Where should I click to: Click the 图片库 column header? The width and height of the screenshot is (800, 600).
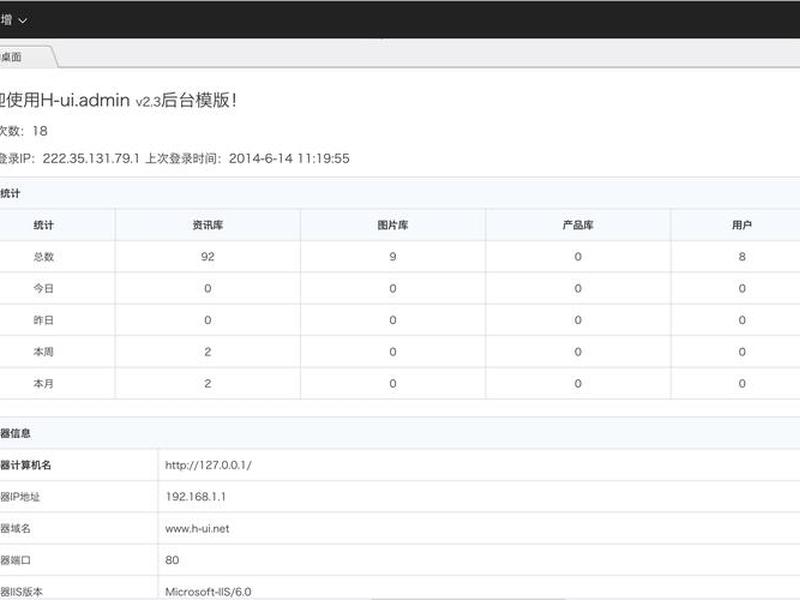pos(393,225)
